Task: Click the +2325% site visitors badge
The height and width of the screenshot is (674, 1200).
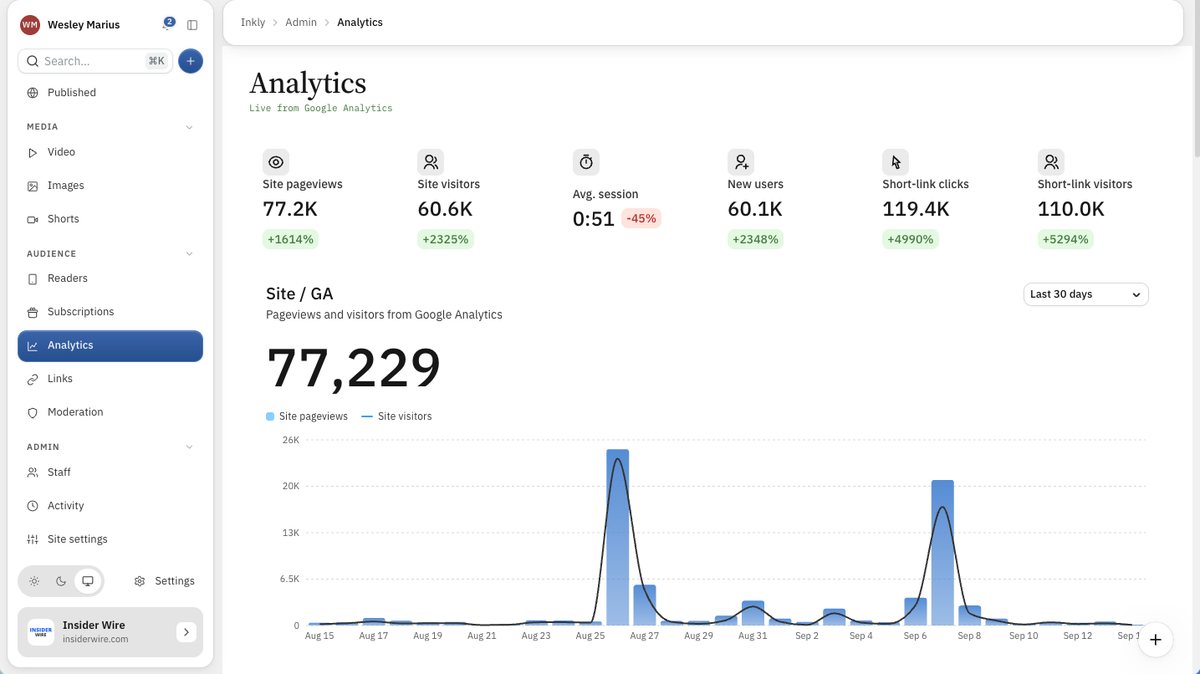Action: (446, 240)
